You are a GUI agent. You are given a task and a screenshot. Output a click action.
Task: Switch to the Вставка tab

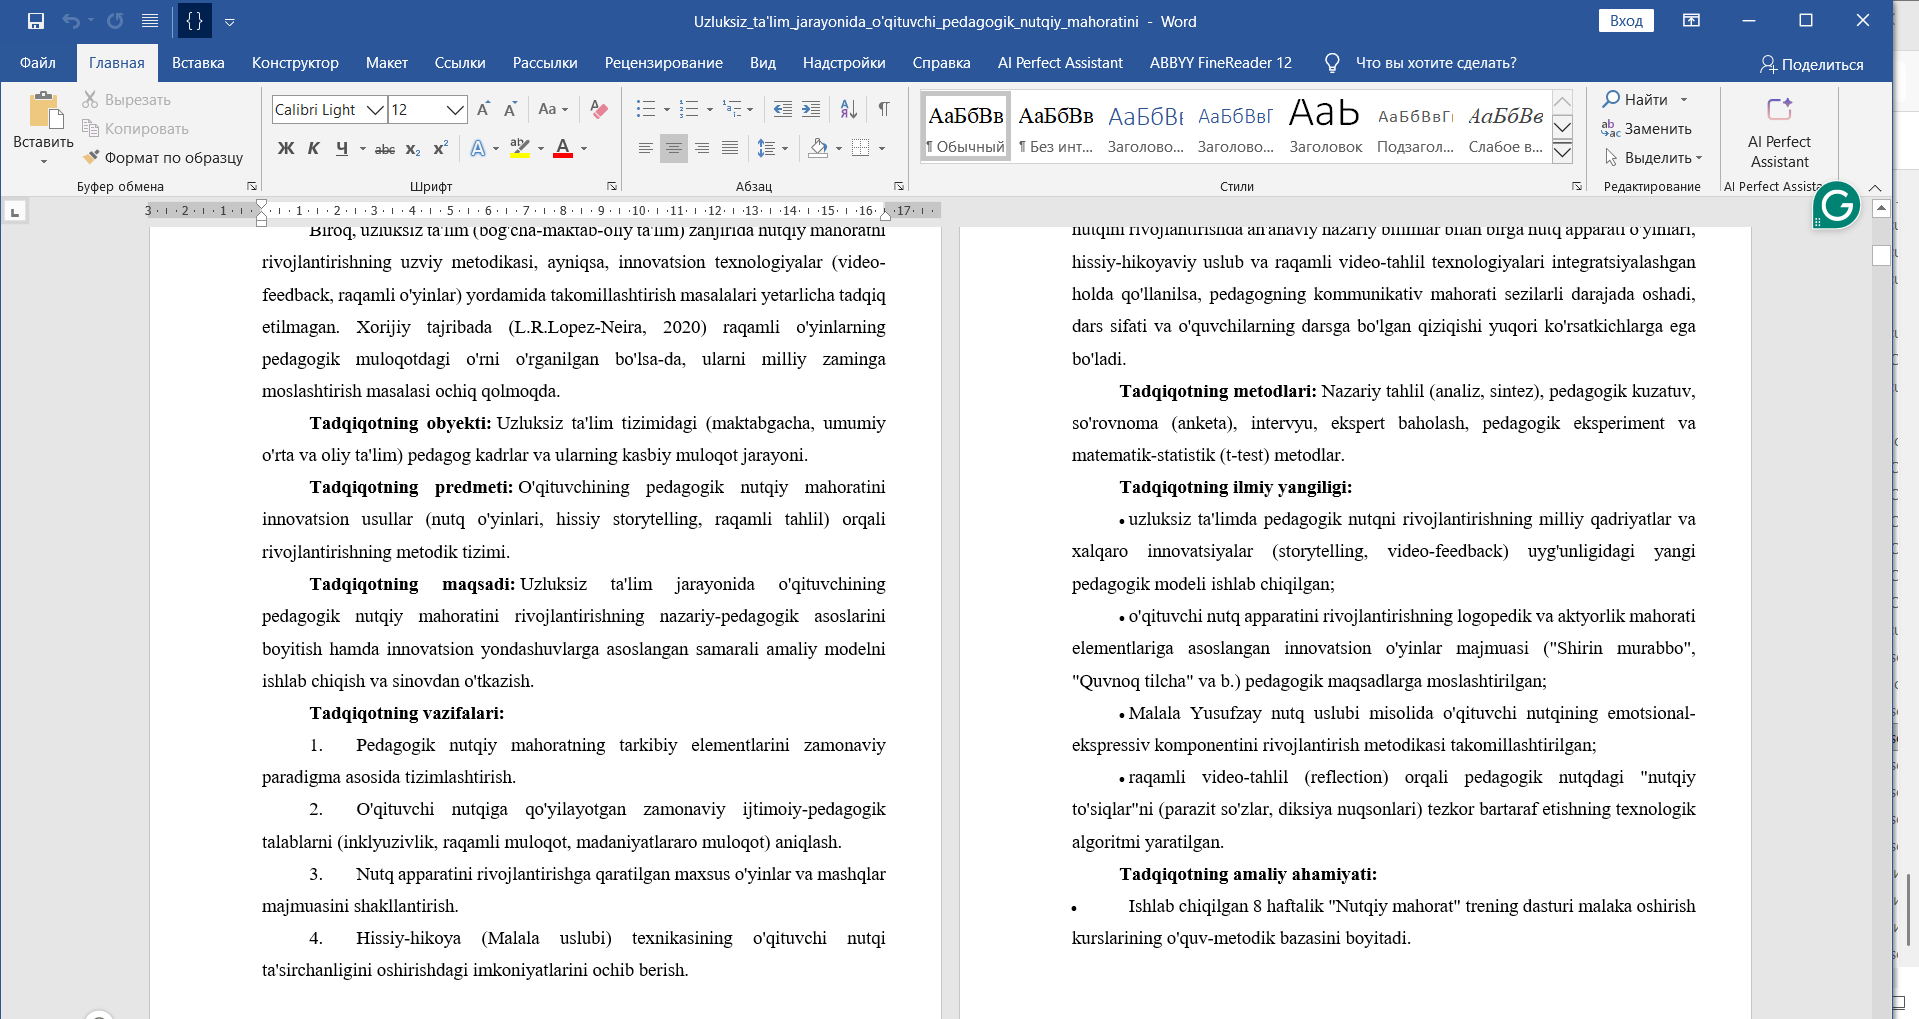click(198, 63)
